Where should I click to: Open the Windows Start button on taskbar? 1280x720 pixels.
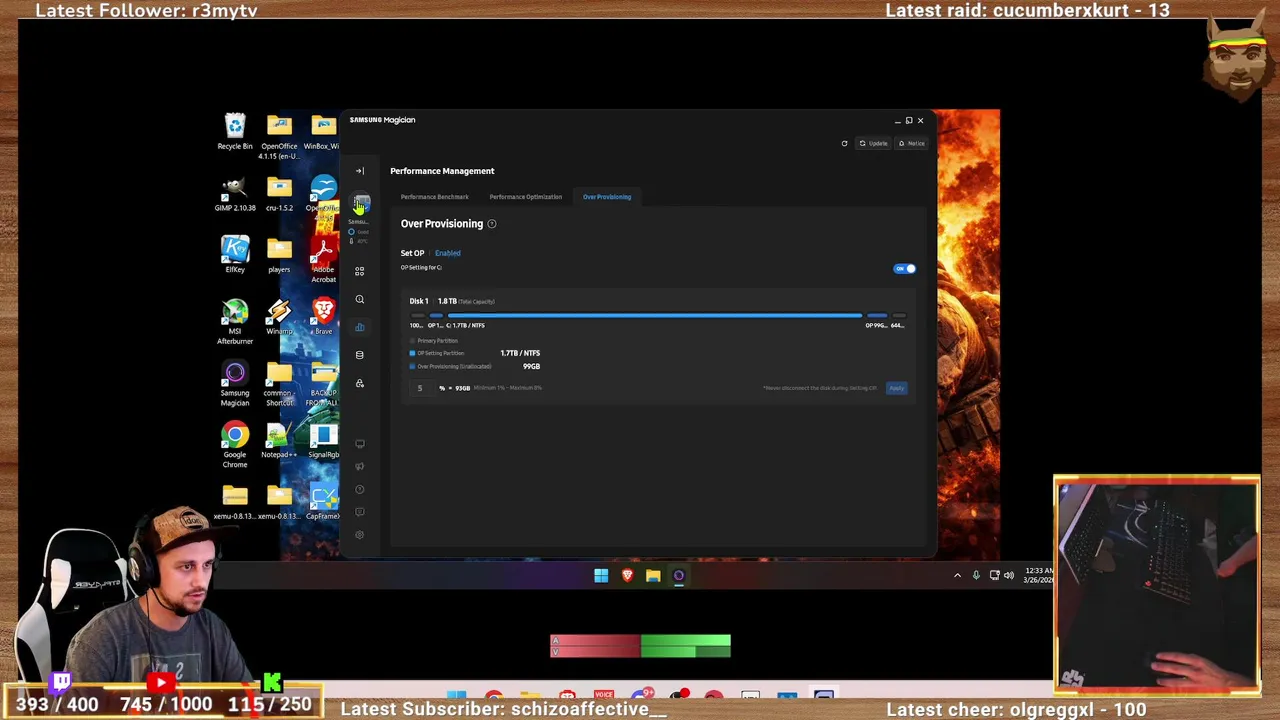(601, 575)
